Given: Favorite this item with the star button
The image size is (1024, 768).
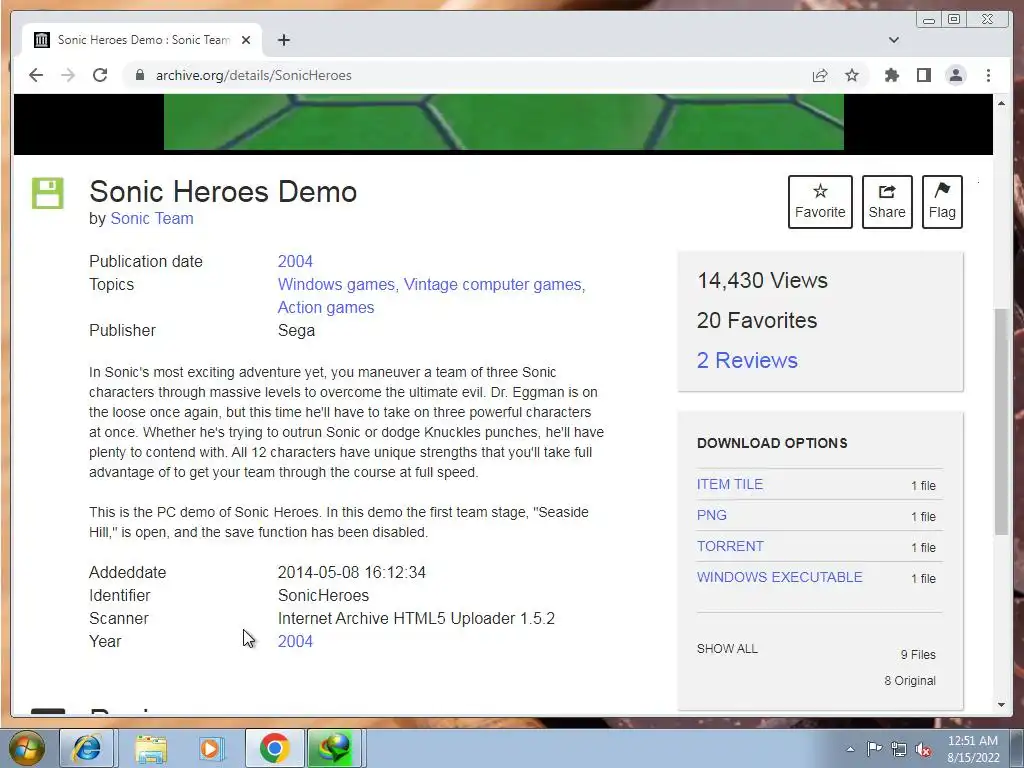Looking at the screenshot, I should tap(820, 202).
